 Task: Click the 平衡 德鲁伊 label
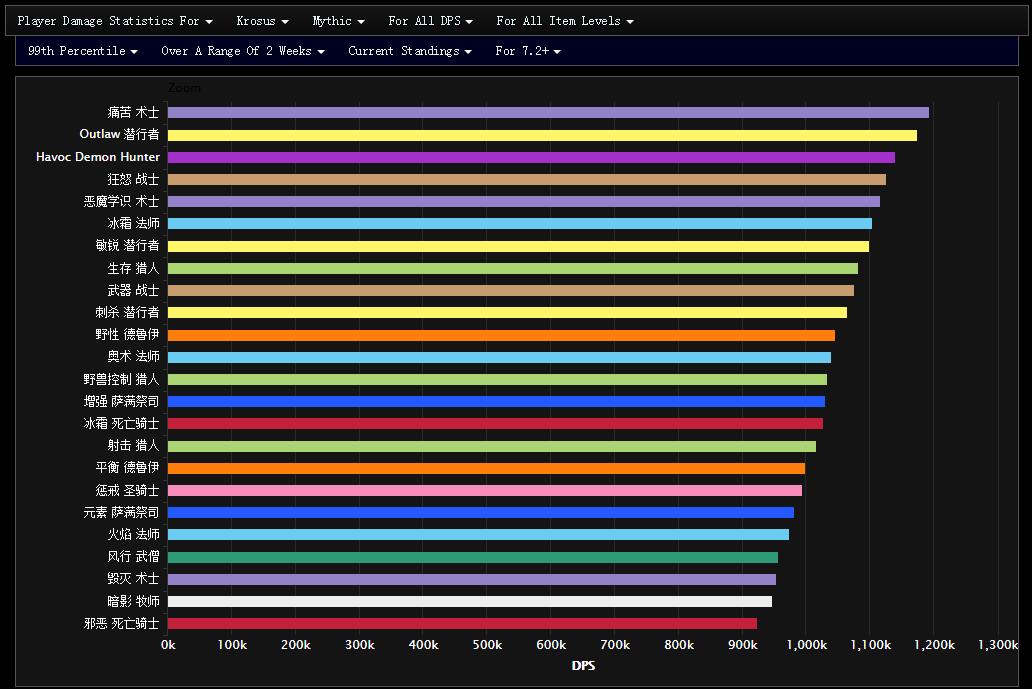(127, 468)
